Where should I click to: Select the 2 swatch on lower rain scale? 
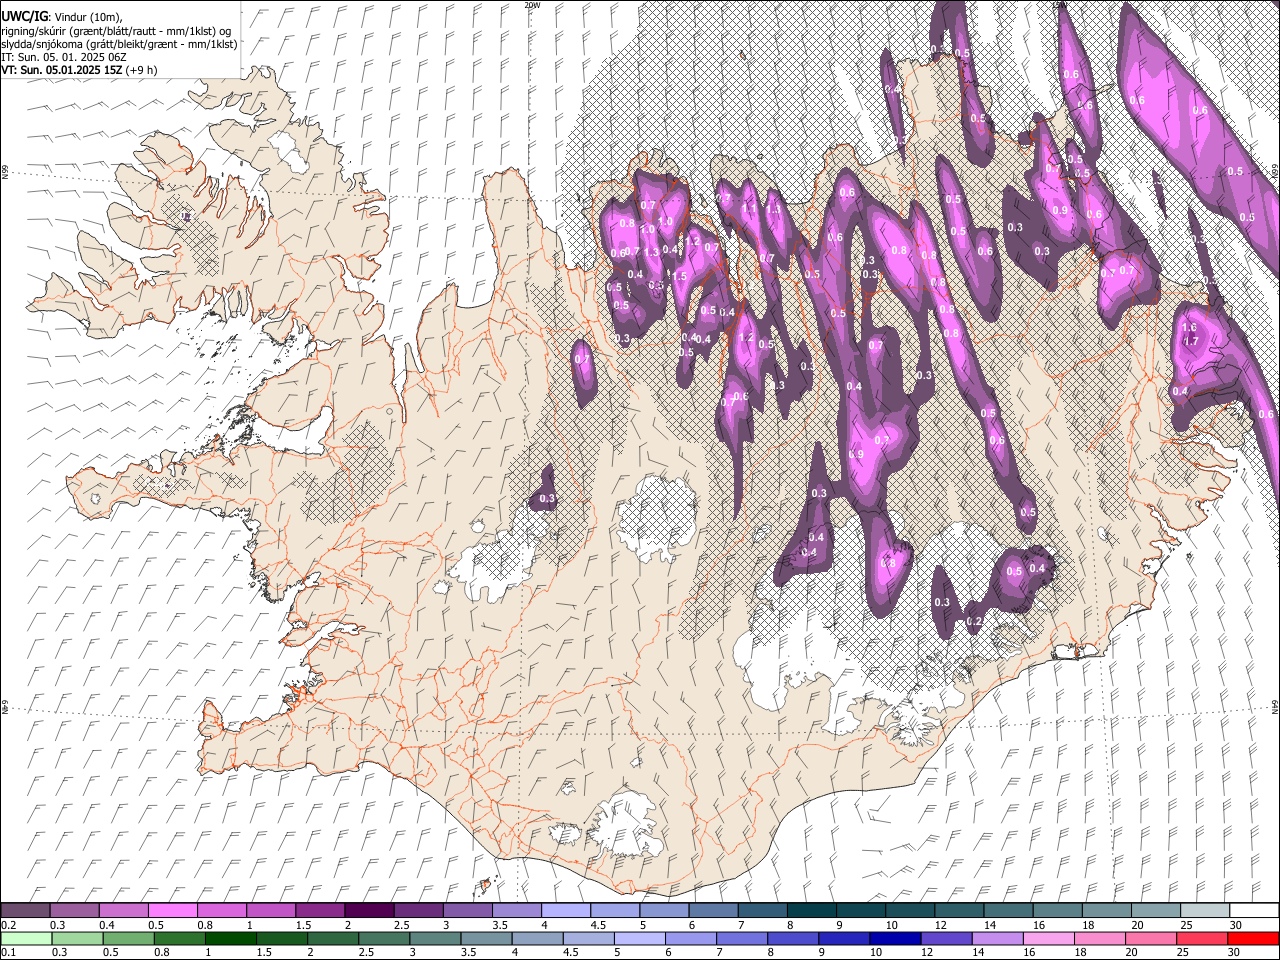(333, 938)
